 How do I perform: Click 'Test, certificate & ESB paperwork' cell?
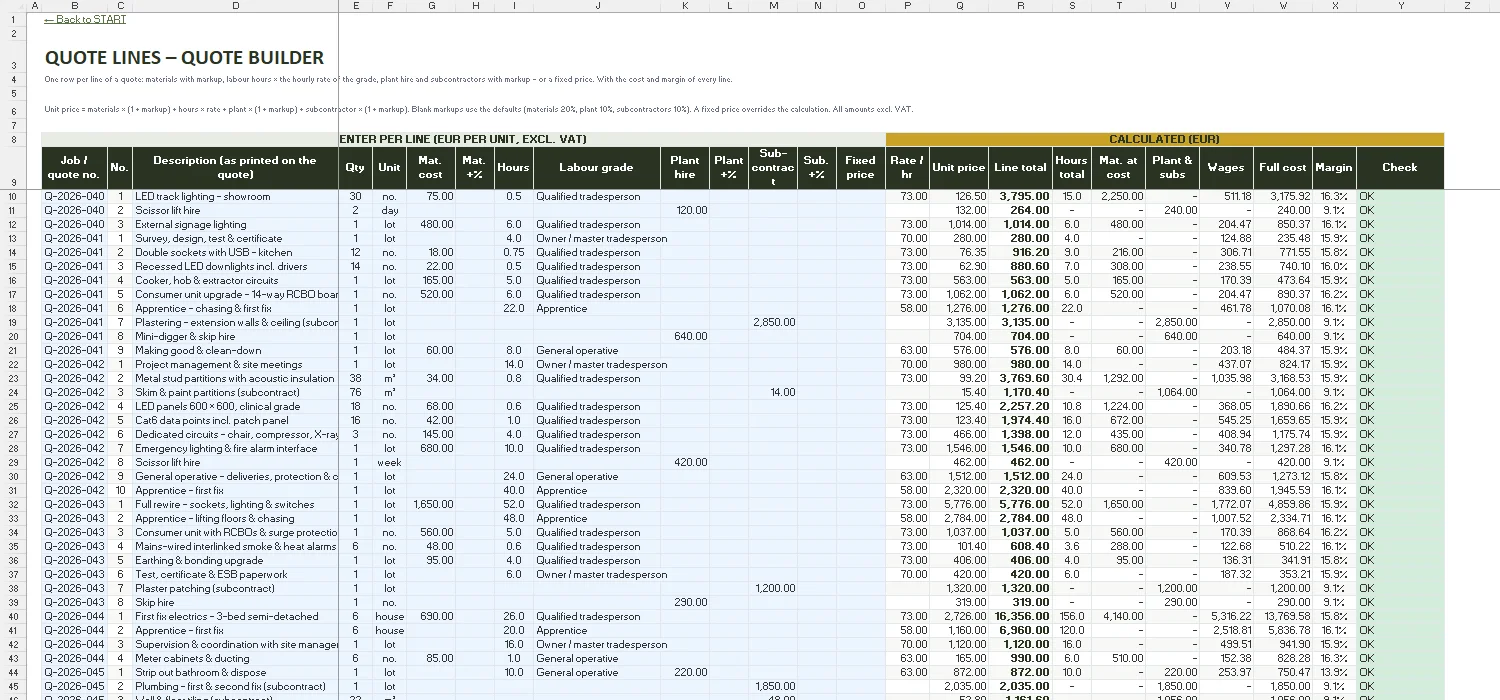(235, 574)
